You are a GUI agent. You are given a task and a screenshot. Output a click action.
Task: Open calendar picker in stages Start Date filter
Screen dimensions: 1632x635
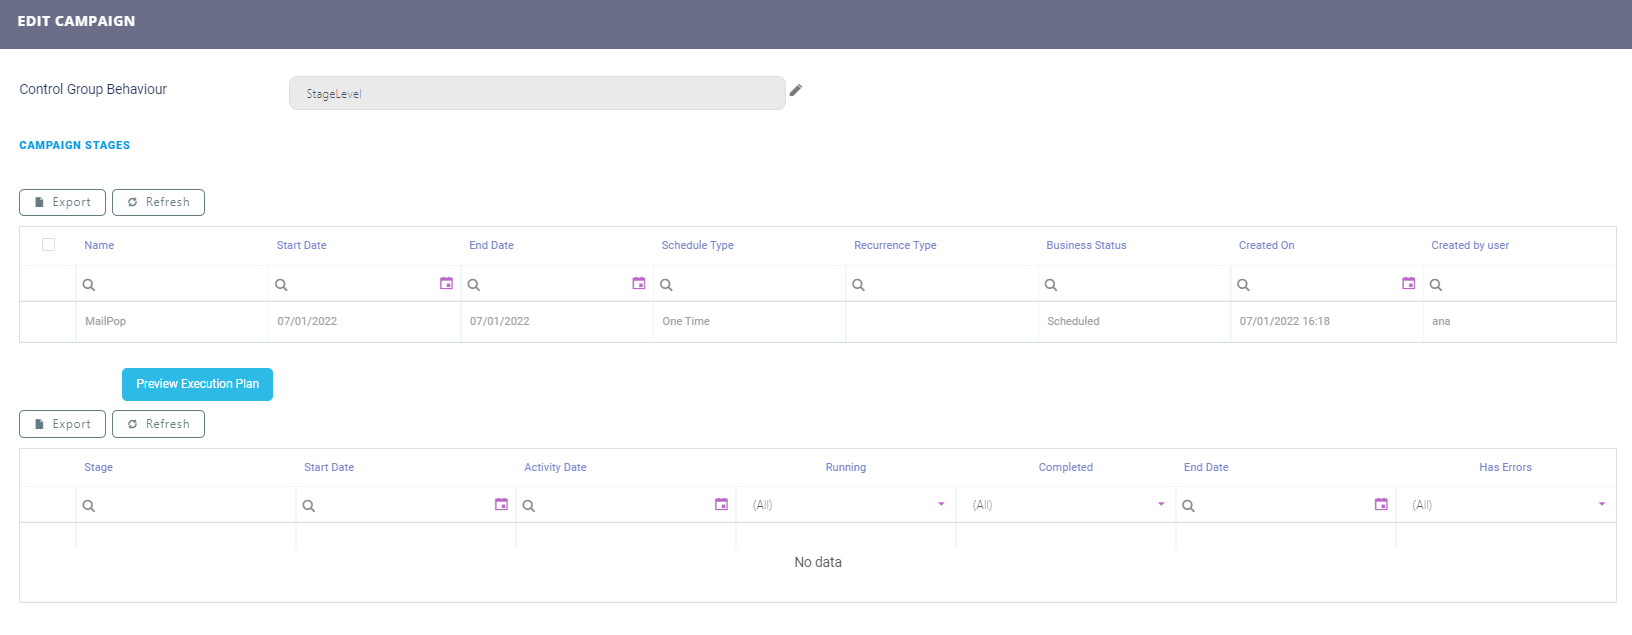(x=446, y=284)
